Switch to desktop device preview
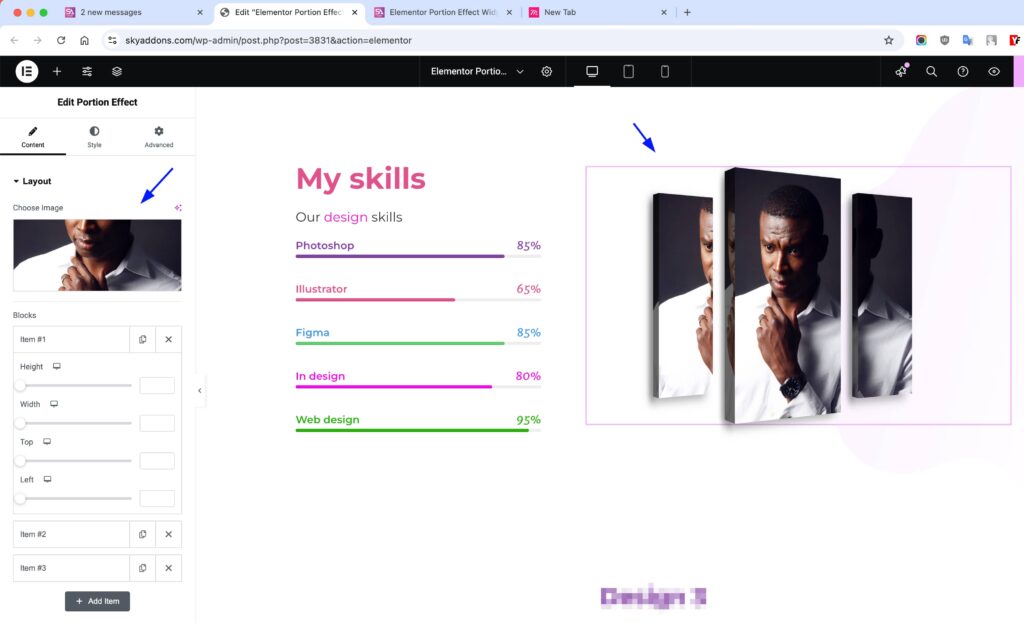 point(592,71)
